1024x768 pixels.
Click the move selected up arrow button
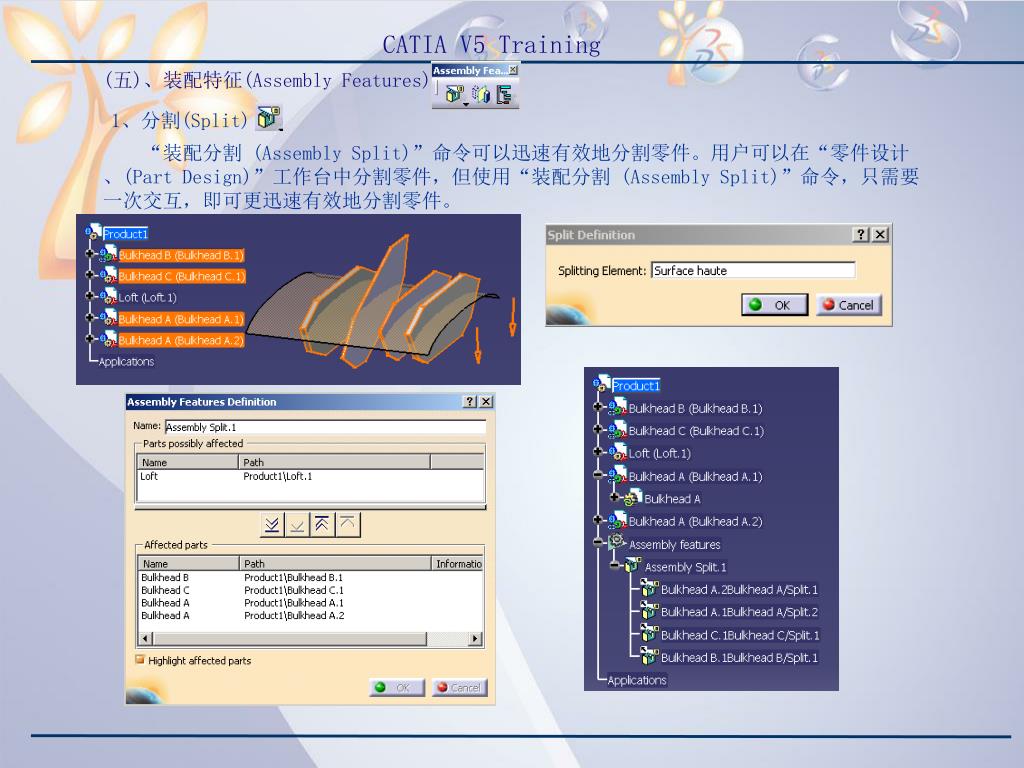coord(347,524)
